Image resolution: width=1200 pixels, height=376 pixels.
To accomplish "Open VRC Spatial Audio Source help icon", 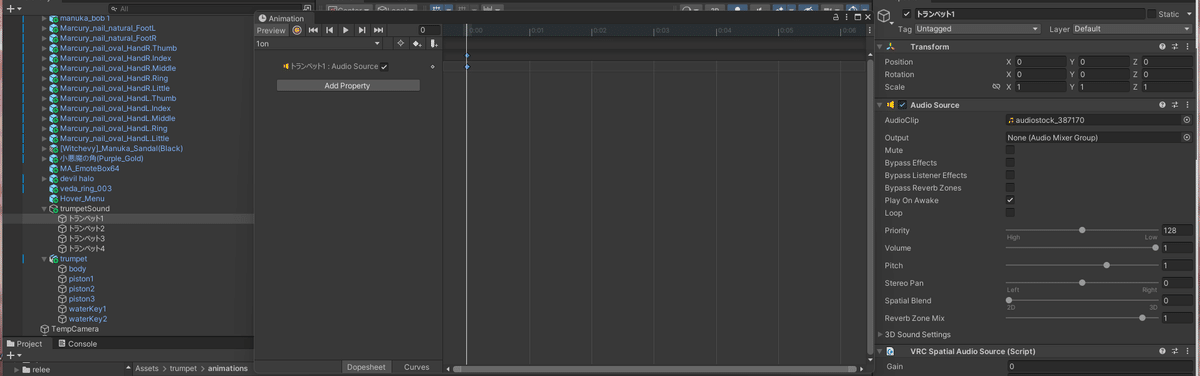I will (1162, 352).
